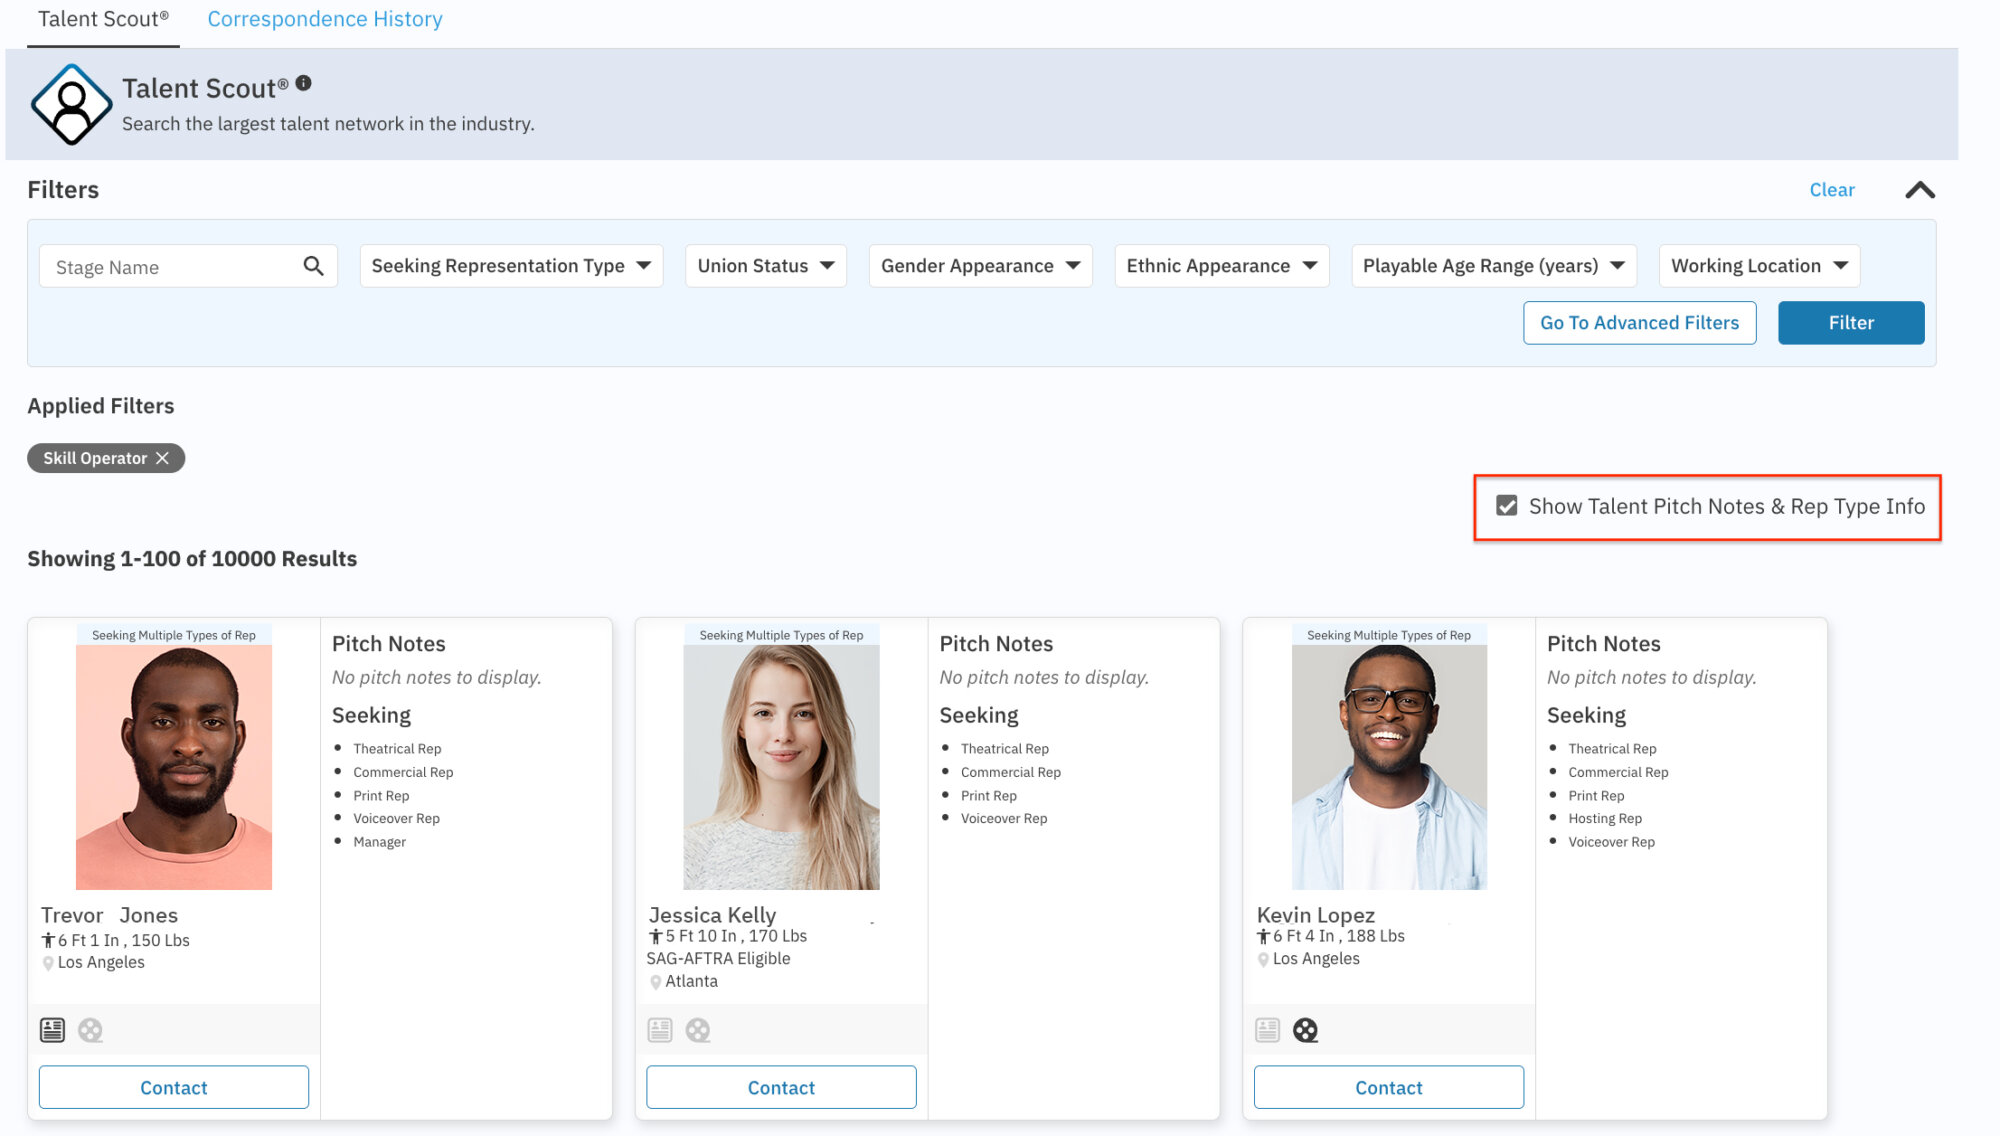Collapse the Filters panel chevron
2000x1136 pixels.
[x=1919, y=190]
